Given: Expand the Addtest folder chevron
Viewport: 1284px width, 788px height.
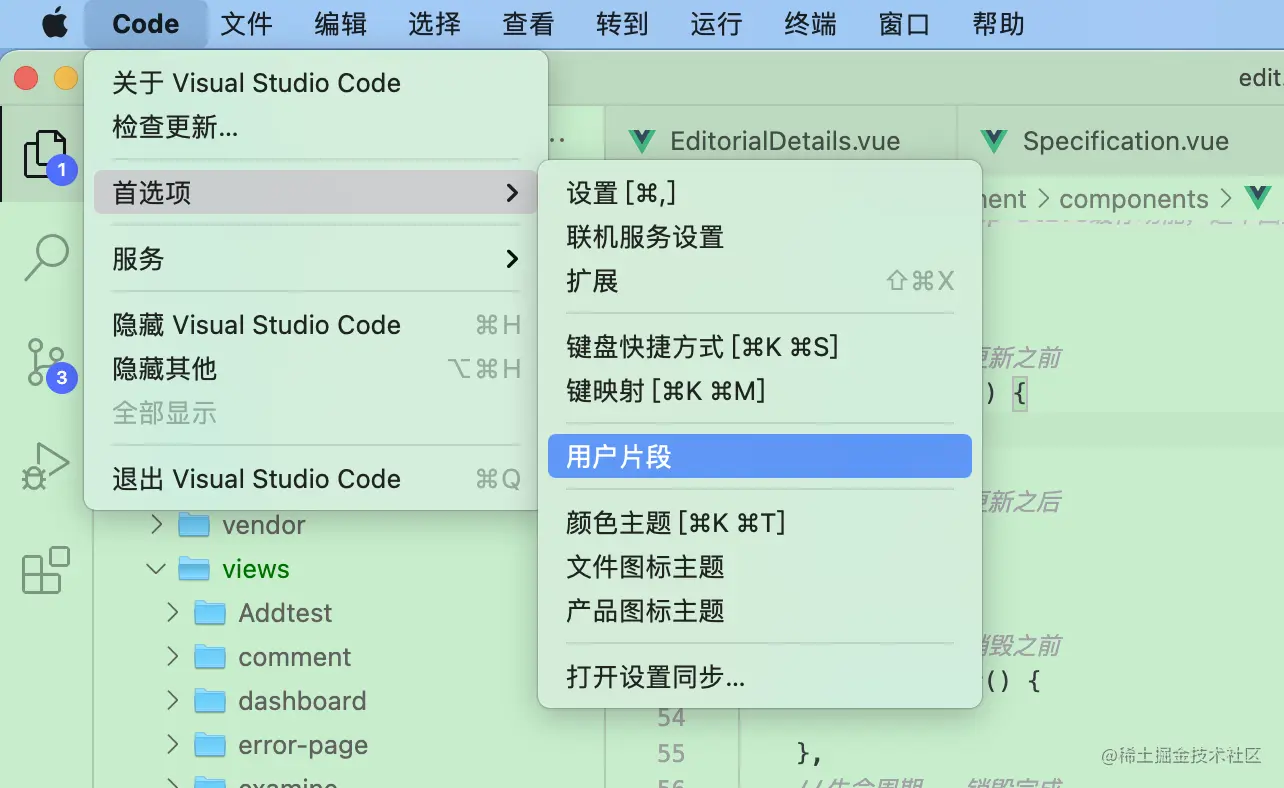Looking at the screenshot, I should tap(172, 612).
